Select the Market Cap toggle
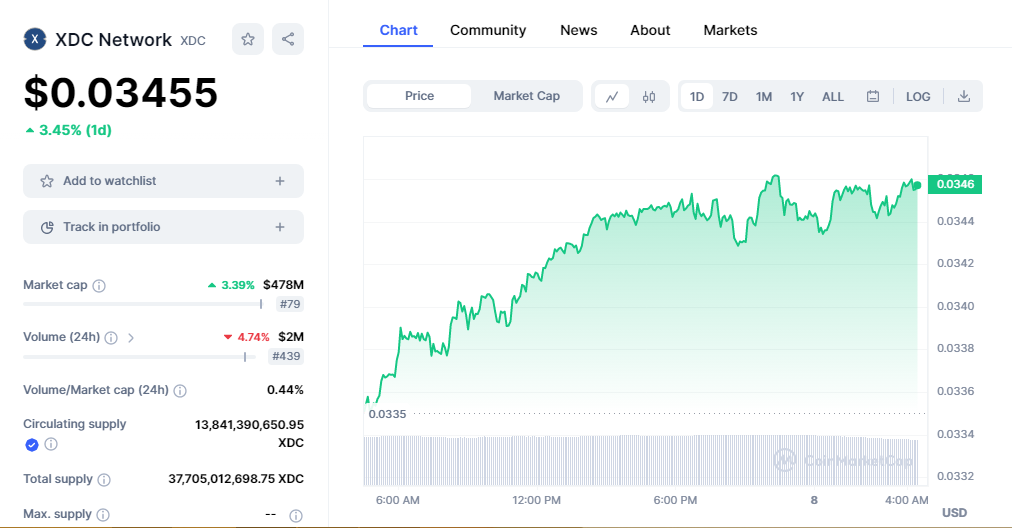 (x=526, y=96)
